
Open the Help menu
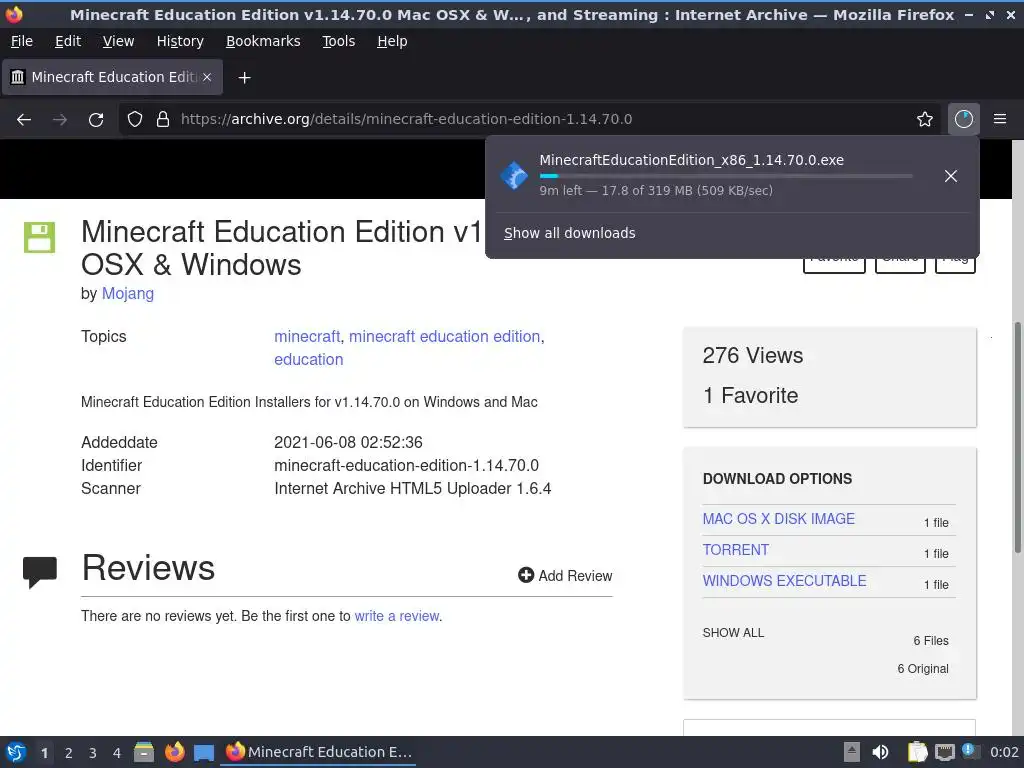392,41
